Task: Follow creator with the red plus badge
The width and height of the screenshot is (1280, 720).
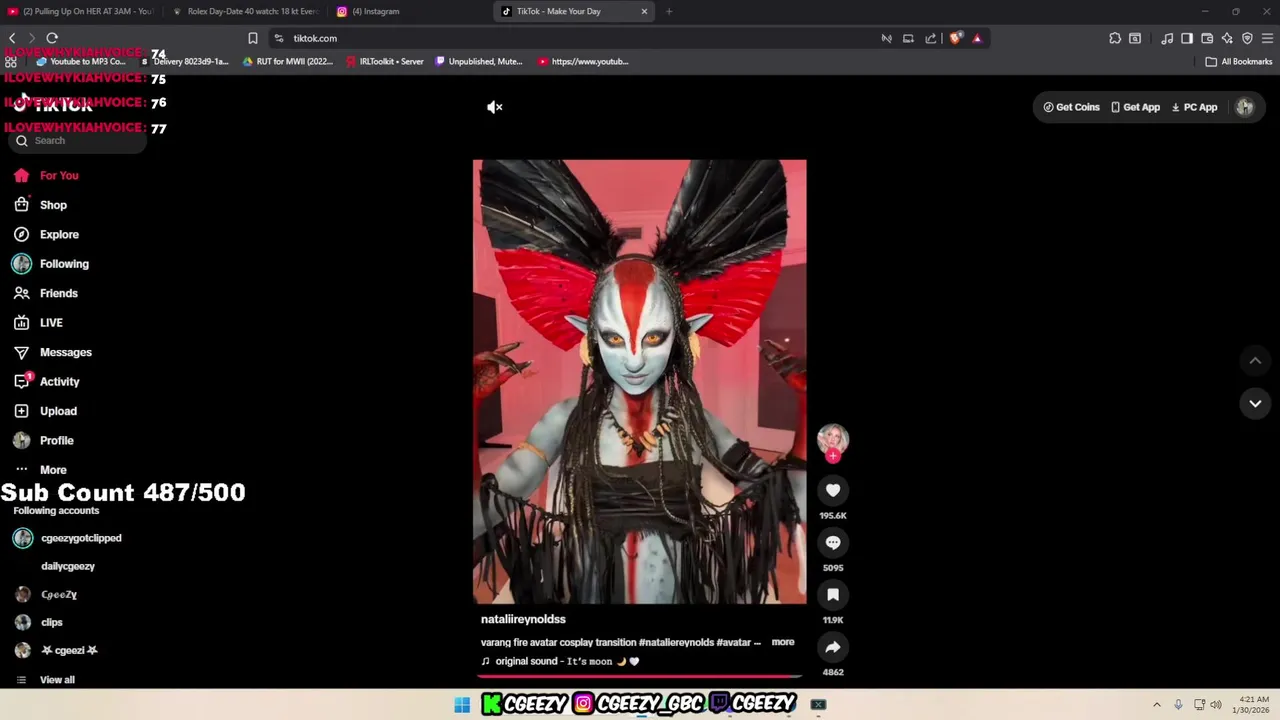Action: coord(833,456)
